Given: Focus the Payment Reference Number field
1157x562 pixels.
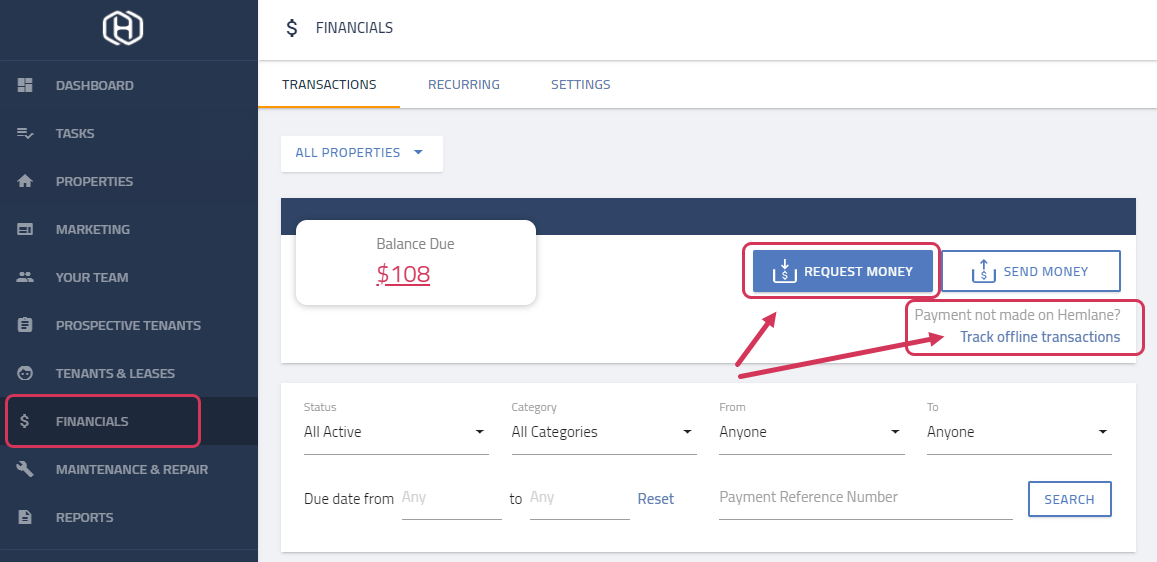Looking at the screenshot, I should (866, 499).
